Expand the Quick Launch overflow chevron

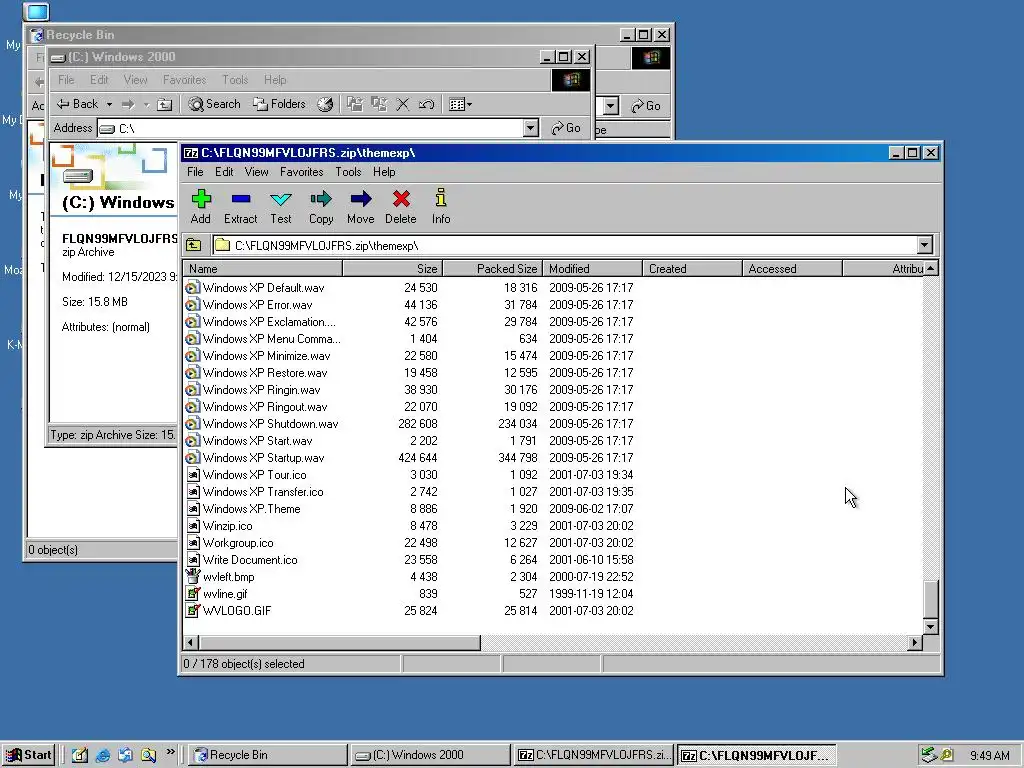pyautogui.click(x=170, y=752)
